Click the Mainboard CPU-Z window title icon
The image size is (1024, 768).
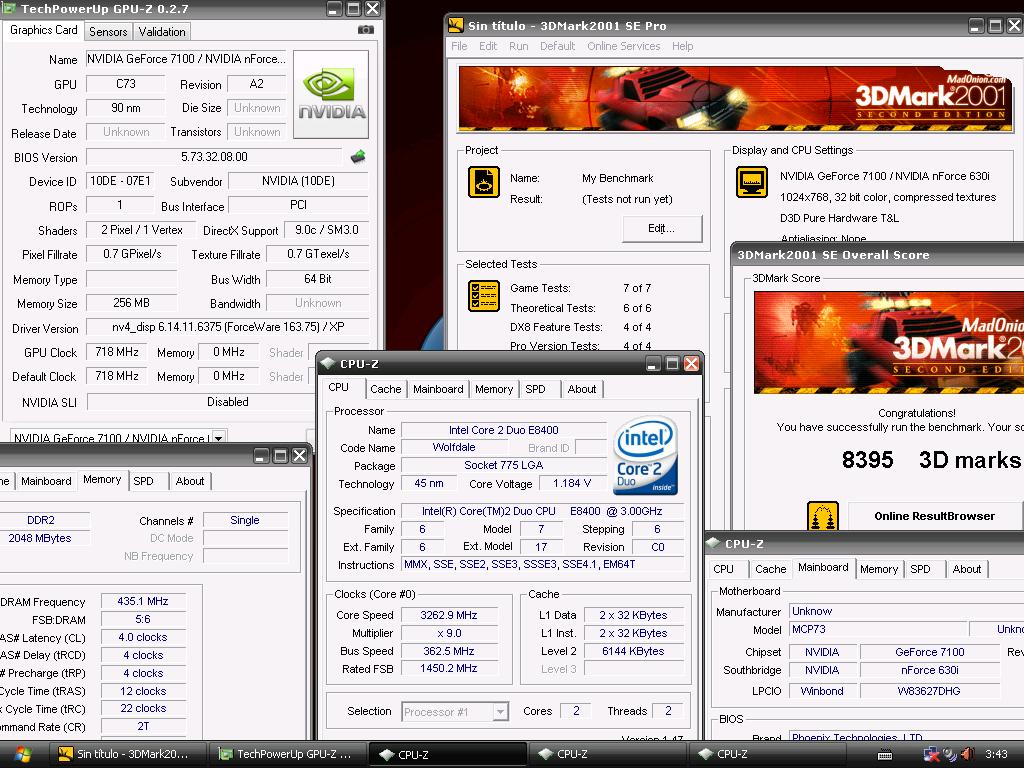[713, 543]
